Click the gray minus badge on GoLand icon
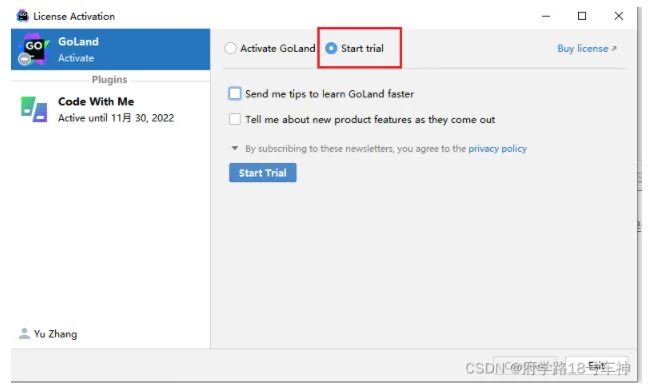This screenshot has width=652, height=387. [25, 59]
